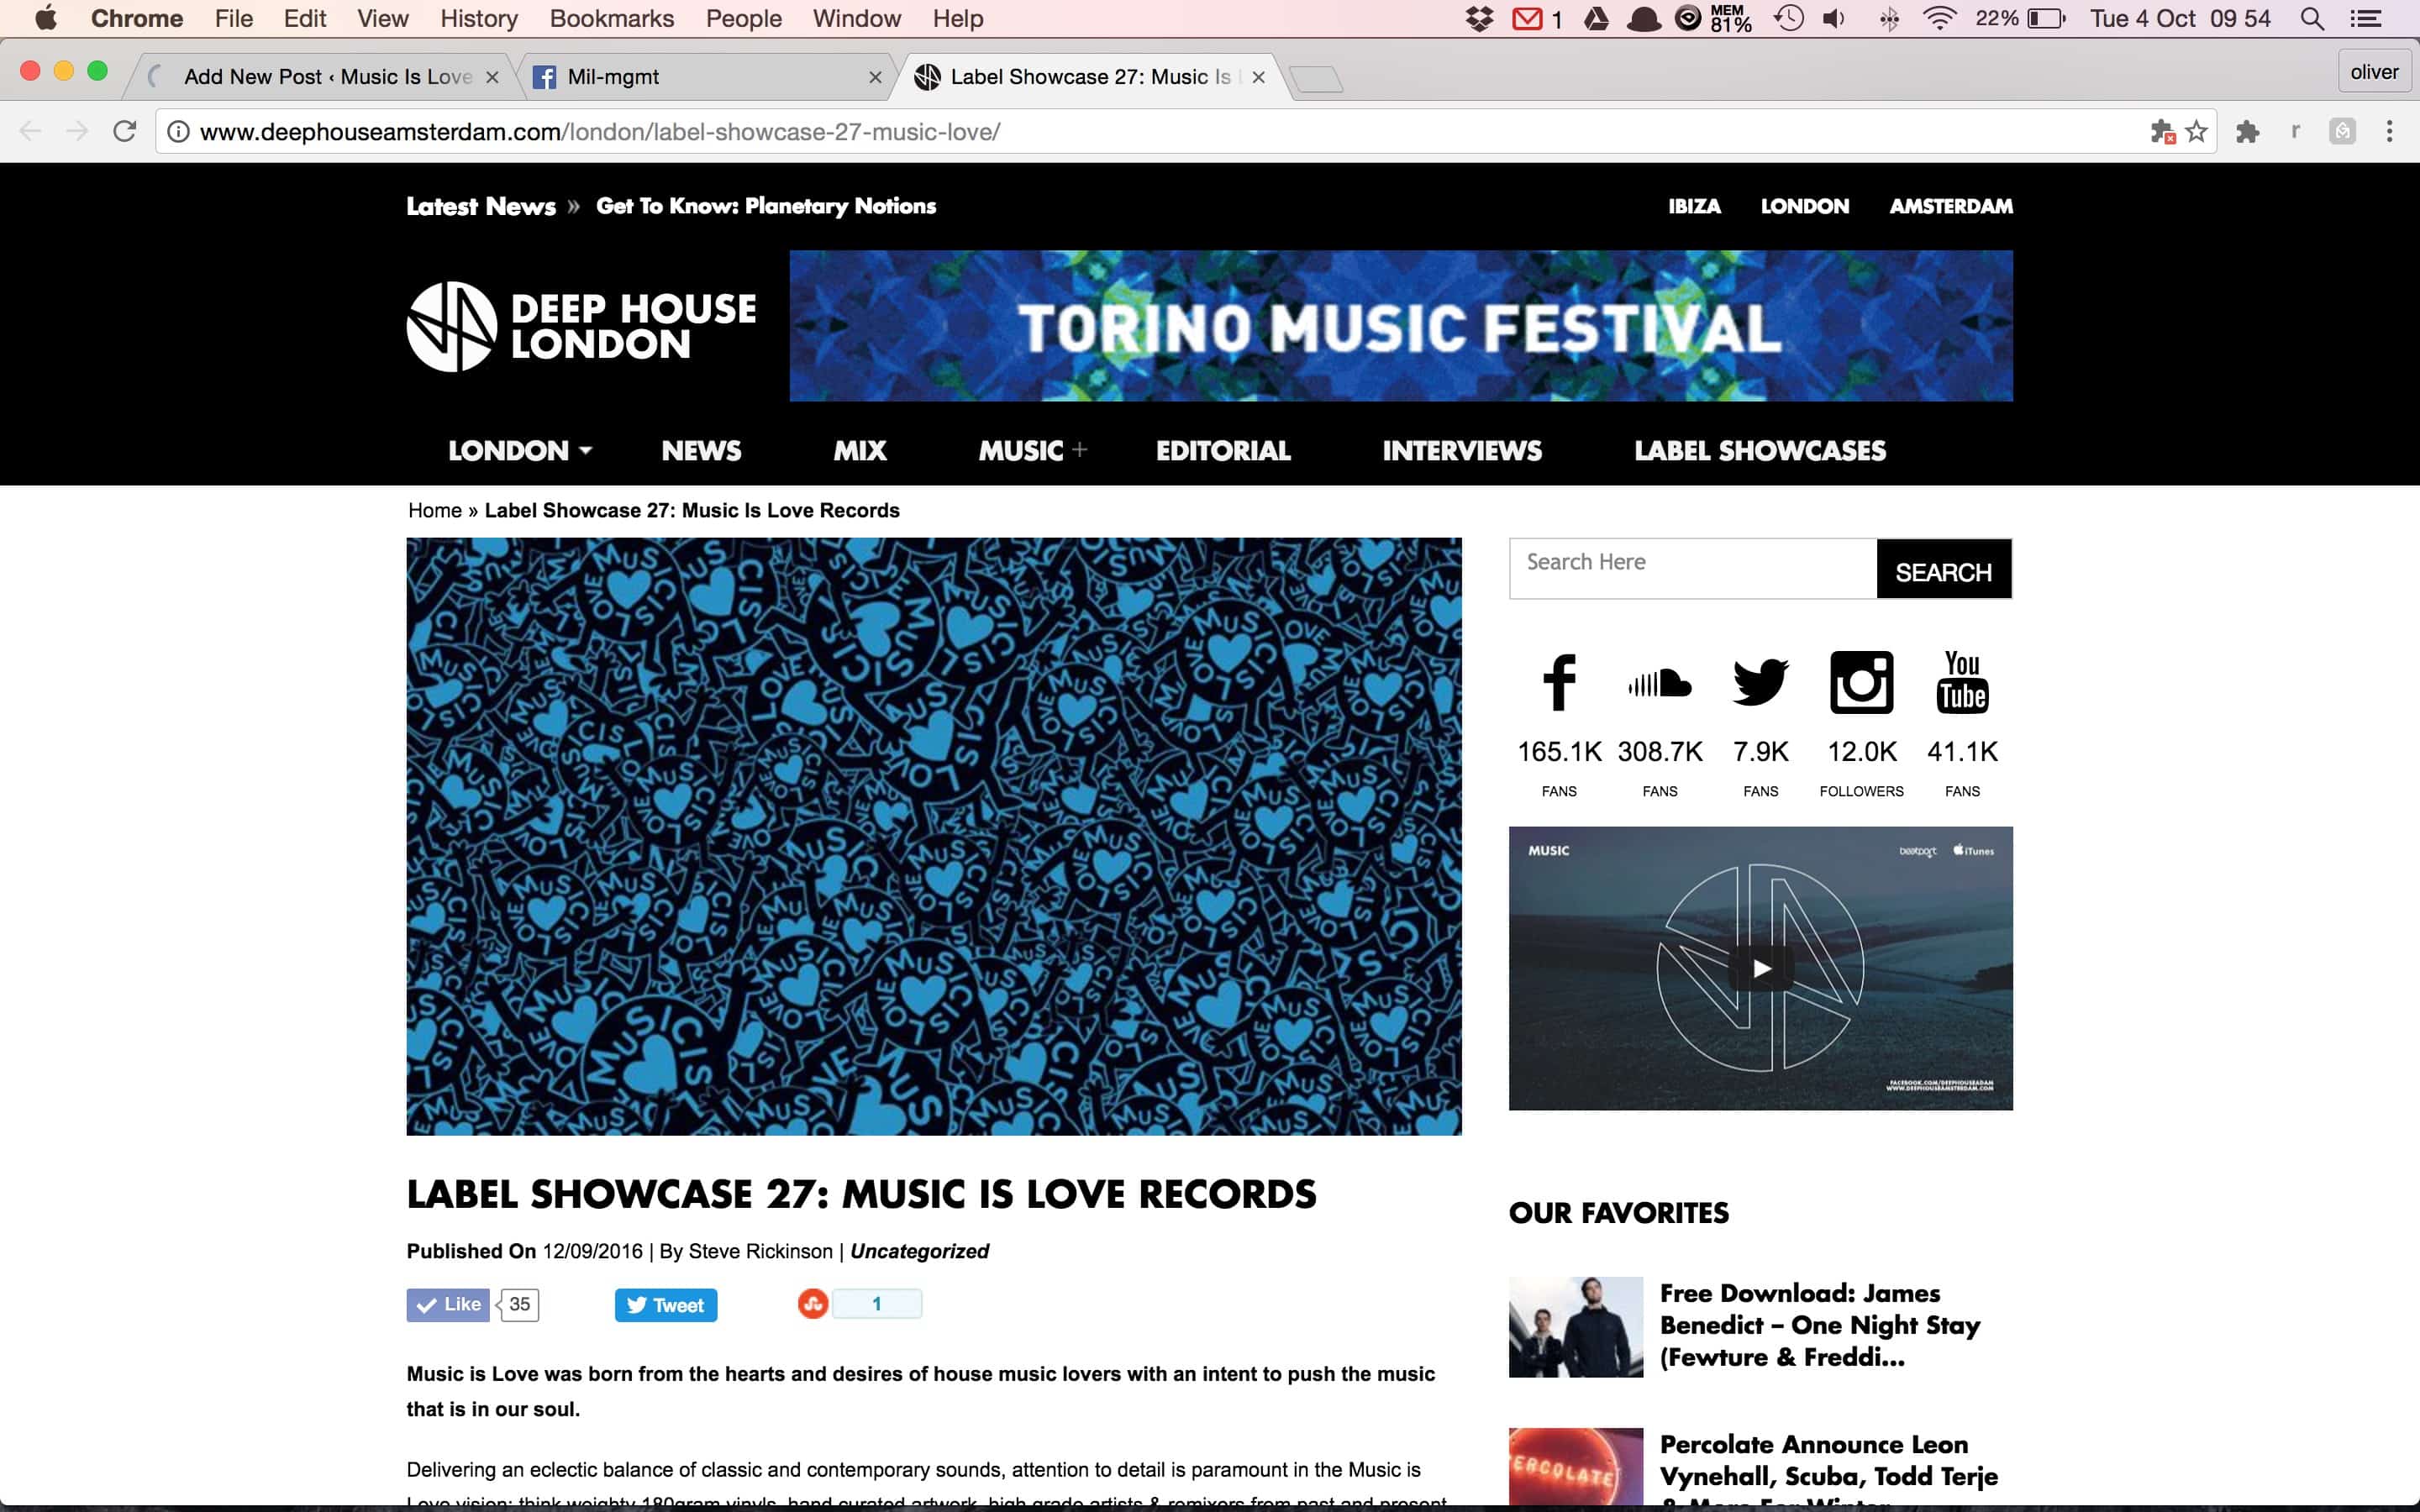Screen dimensions: 2420x1512
Task: Open the People menu
Action: pos(744,18)
